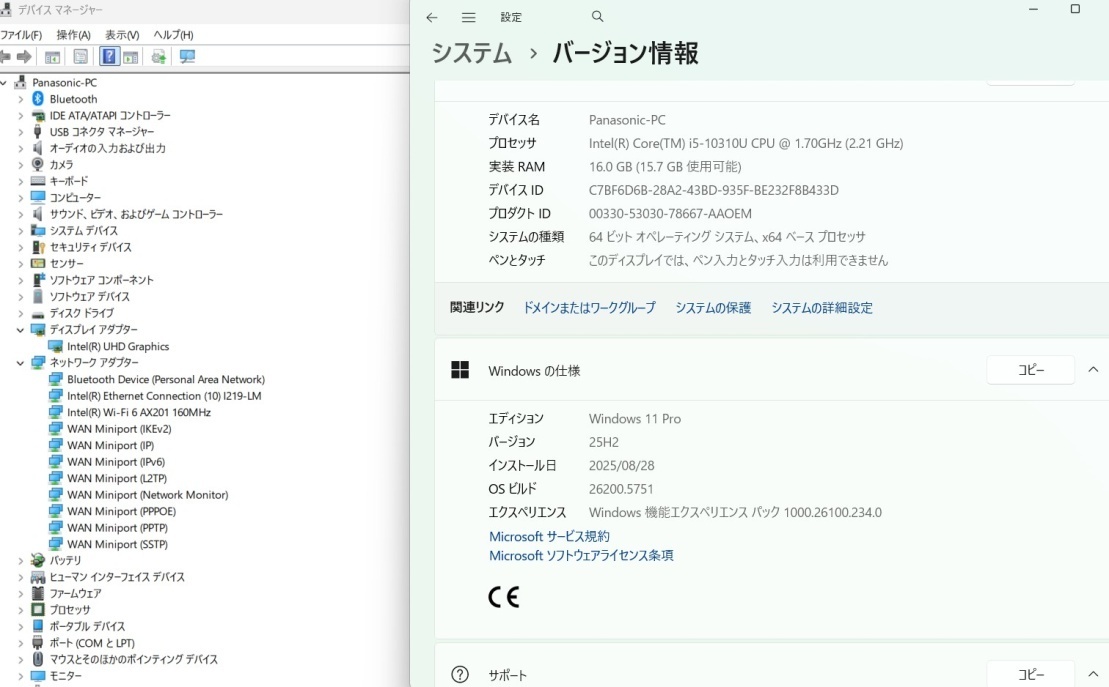Click the scan for hardware changes icon
Image resolution: width=1109 pixels, height=687 pixels.
187,57
